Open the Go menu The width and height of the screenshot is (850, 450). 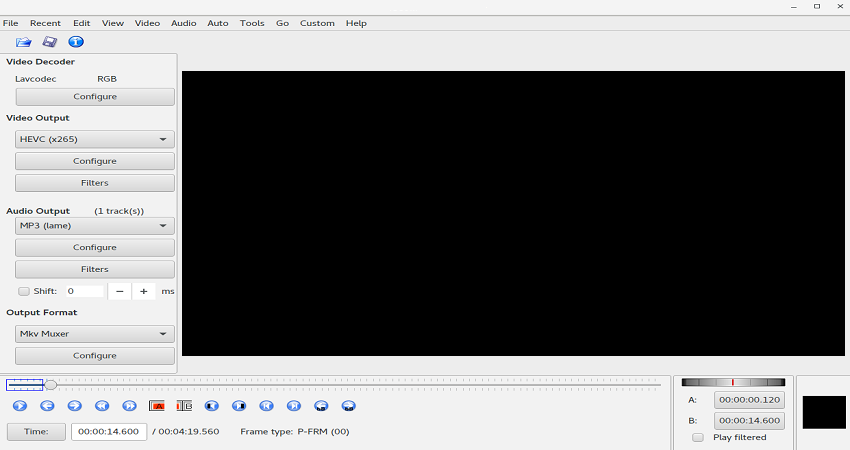pos(282,23)
